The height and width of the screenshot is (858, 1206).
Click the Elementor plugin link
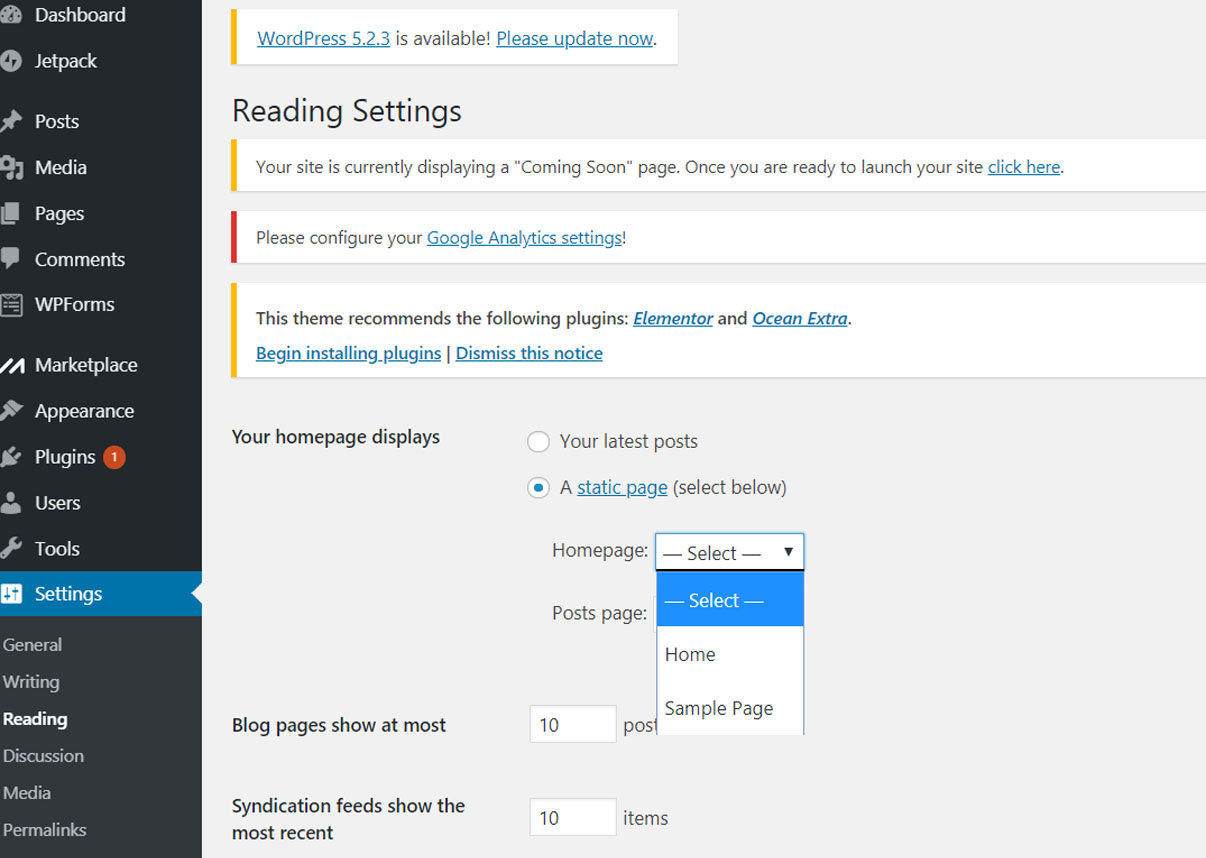tap(673, 319)
